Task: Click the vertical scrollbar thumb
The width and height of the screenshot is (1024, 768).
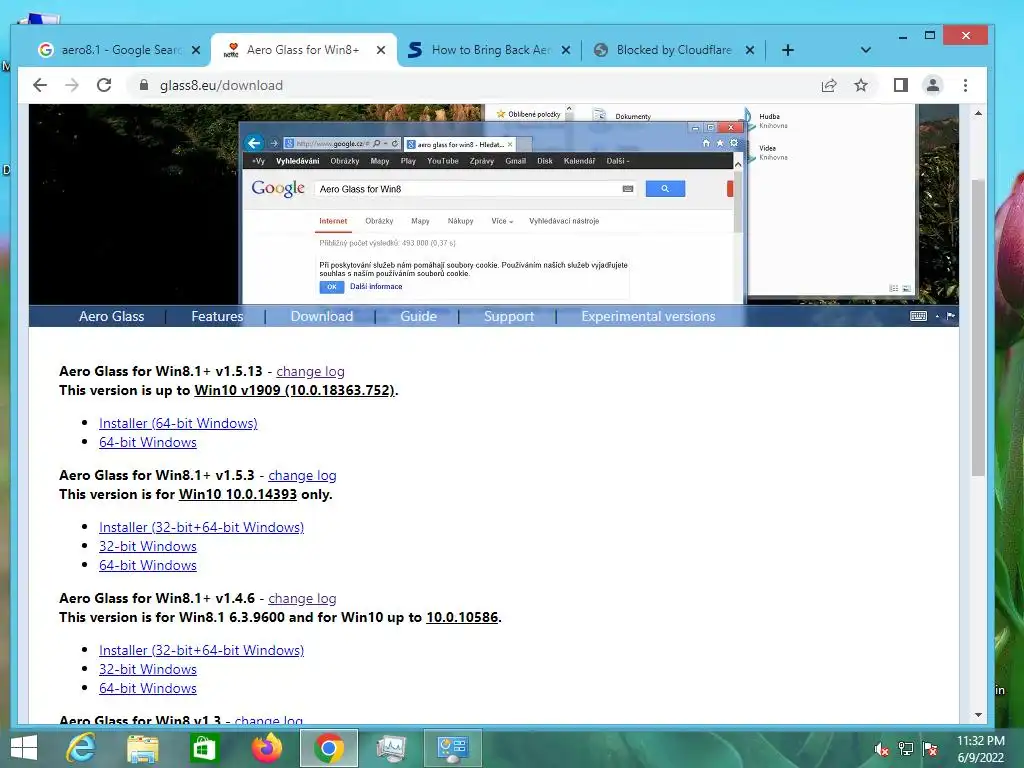Action: pos(978,327)
